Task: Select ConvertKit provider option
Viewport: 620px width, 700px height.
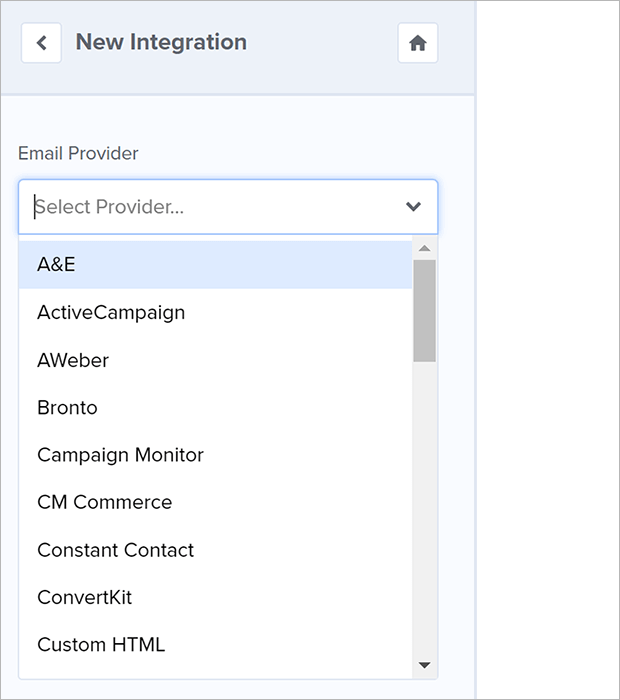Action: (x=215, y=597)
